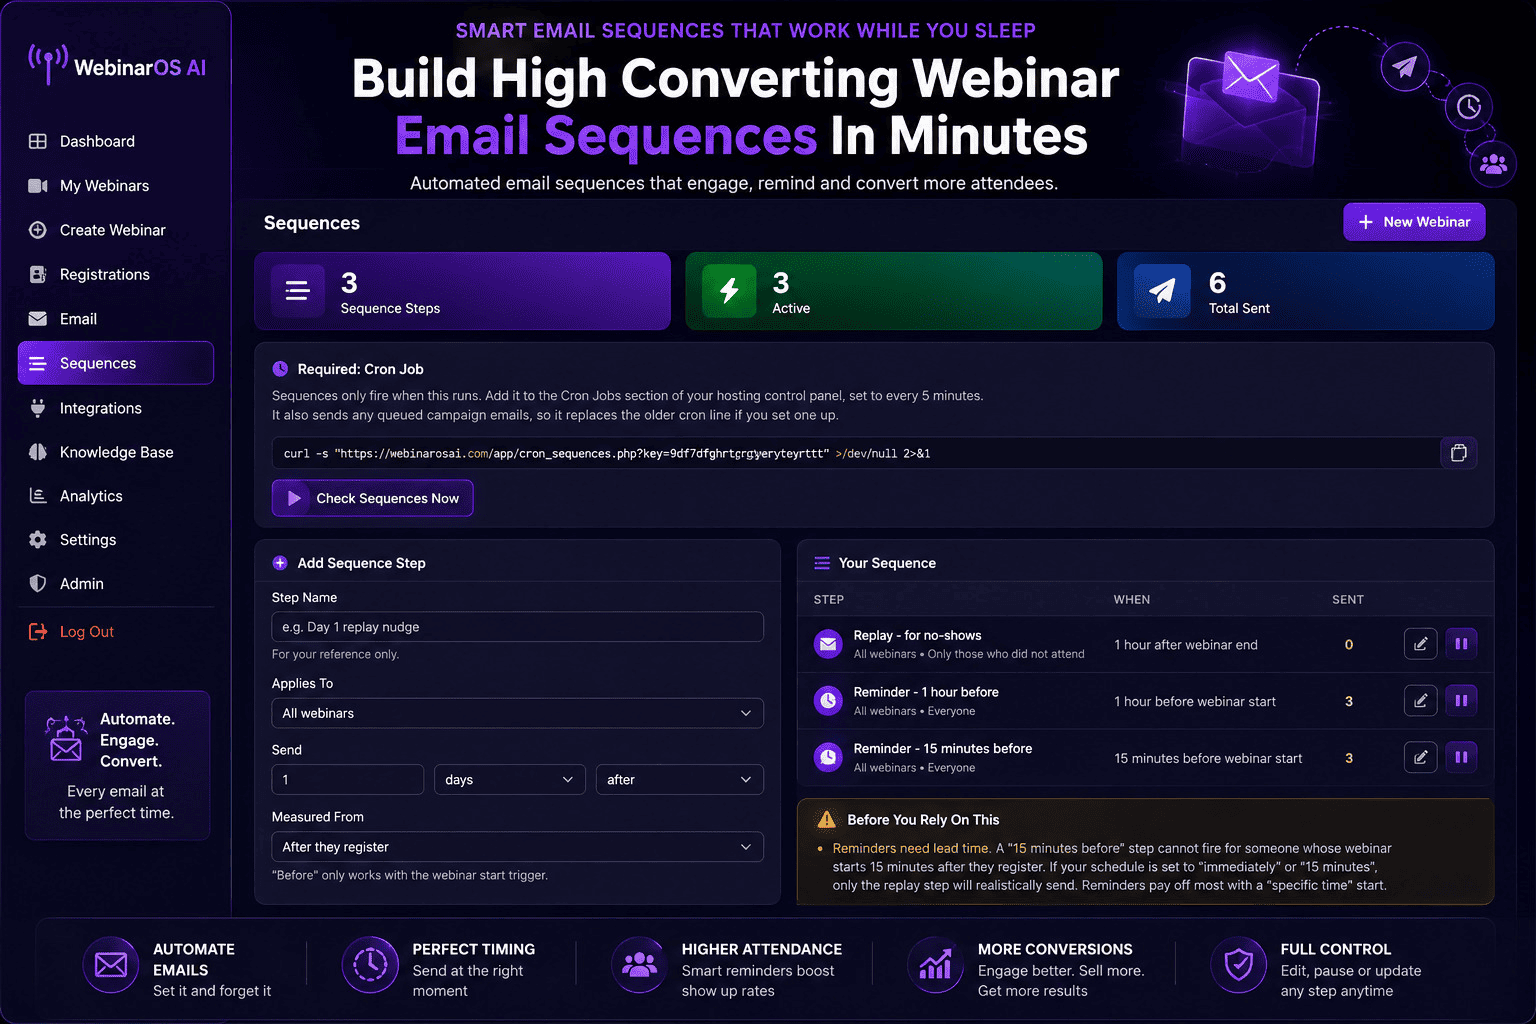Screen dimensions: 1536x1024
Task: Click the Active count card
Action: (x=893, y=291)
